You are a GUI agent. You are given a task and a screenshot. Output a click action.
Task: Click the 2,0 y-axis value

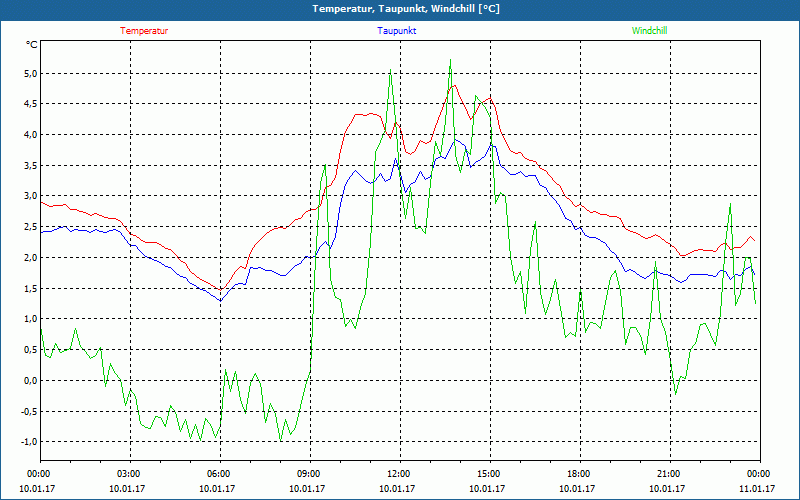pos(31,258)
